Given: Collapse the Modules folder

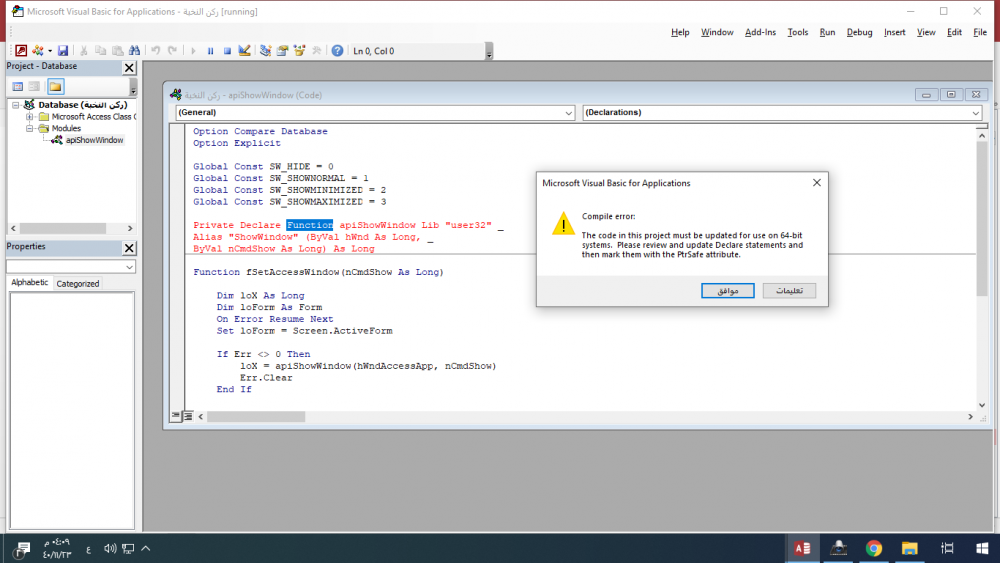Looking at the screenshot, I should click(29, 128).
